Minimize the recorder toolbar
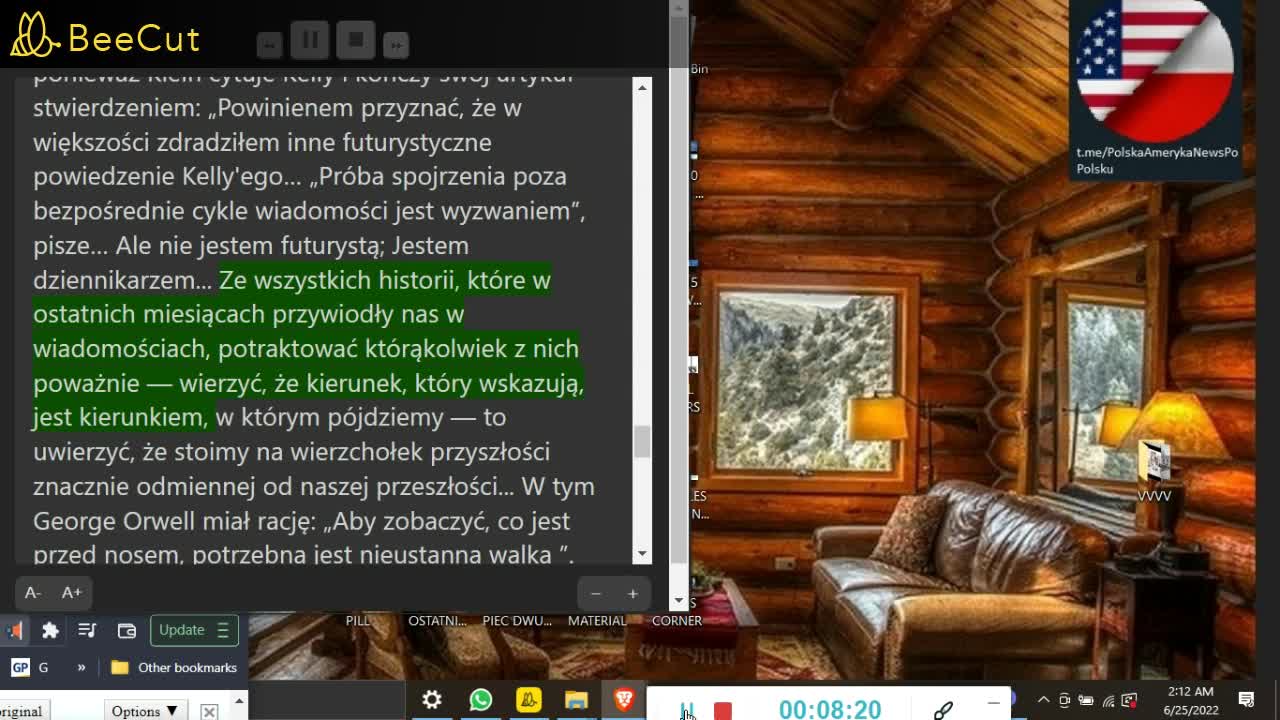 993,702
